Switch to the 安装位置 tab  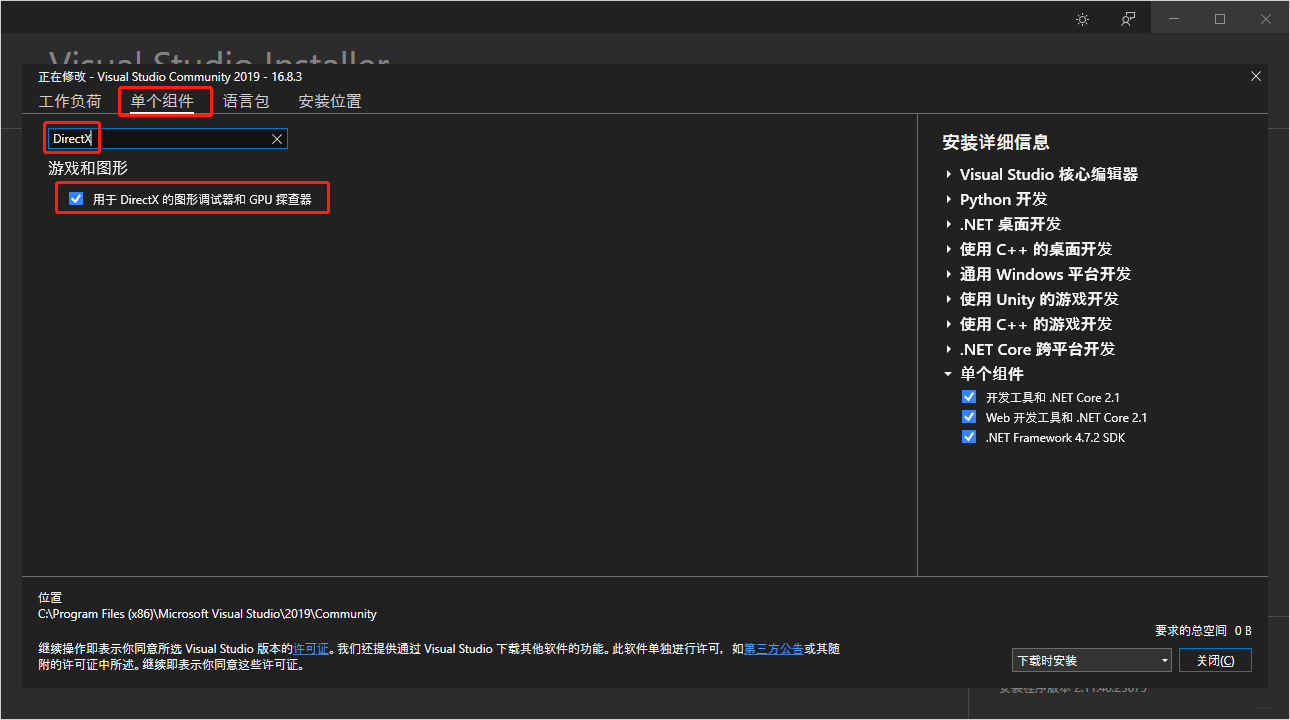coord(330,101)
